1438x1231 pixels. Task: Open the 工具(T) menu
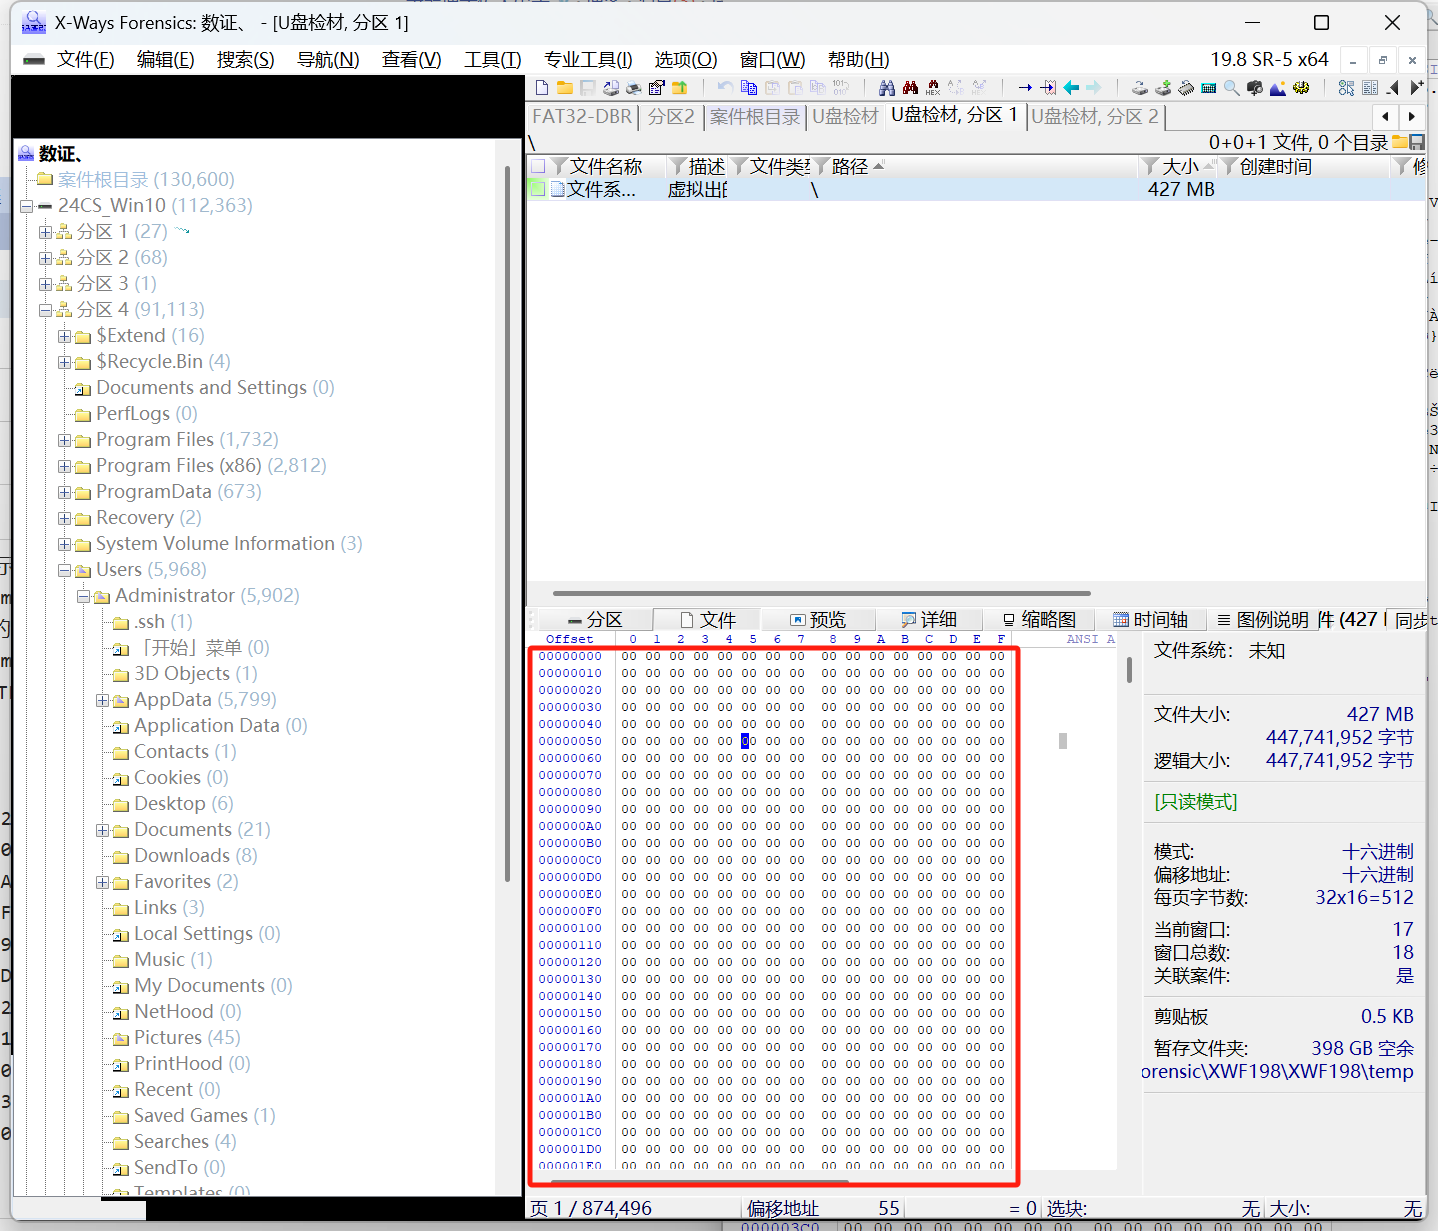click(x=492, y=60)
